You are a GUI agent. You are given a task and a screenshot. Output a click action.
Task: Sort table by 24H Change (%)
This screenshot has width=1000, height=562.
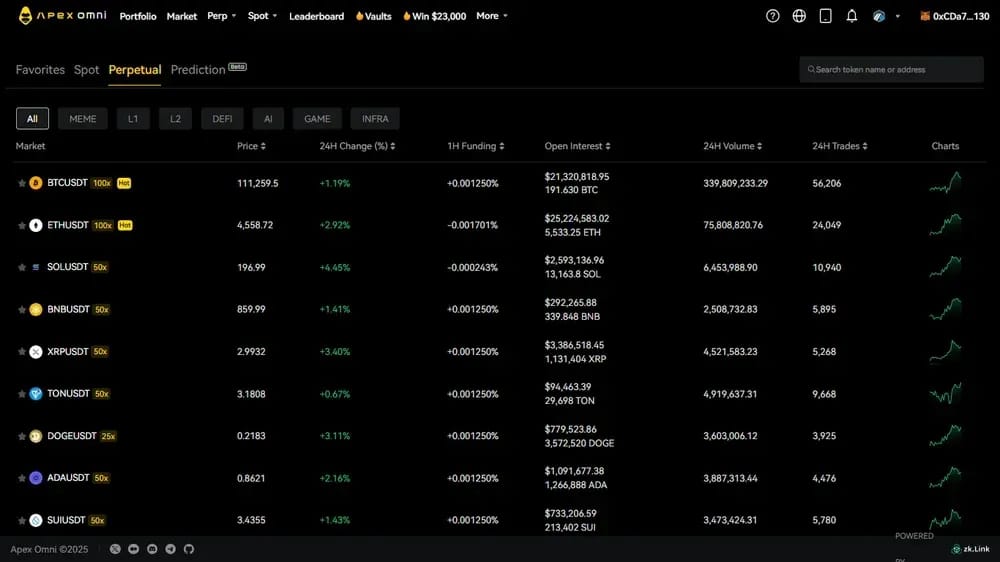tap(357, 146)
